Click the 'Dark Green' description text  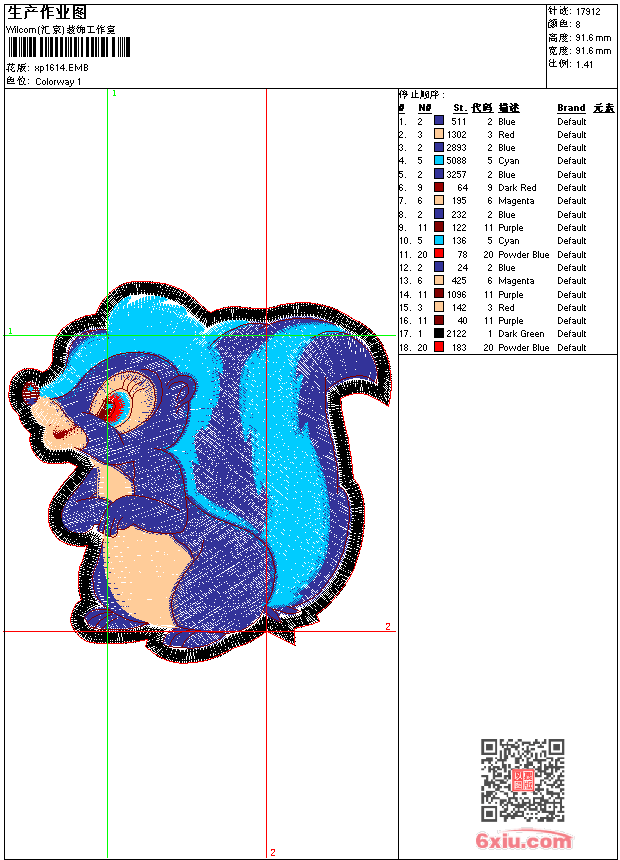pyautogui.click(x=521, y=333)
